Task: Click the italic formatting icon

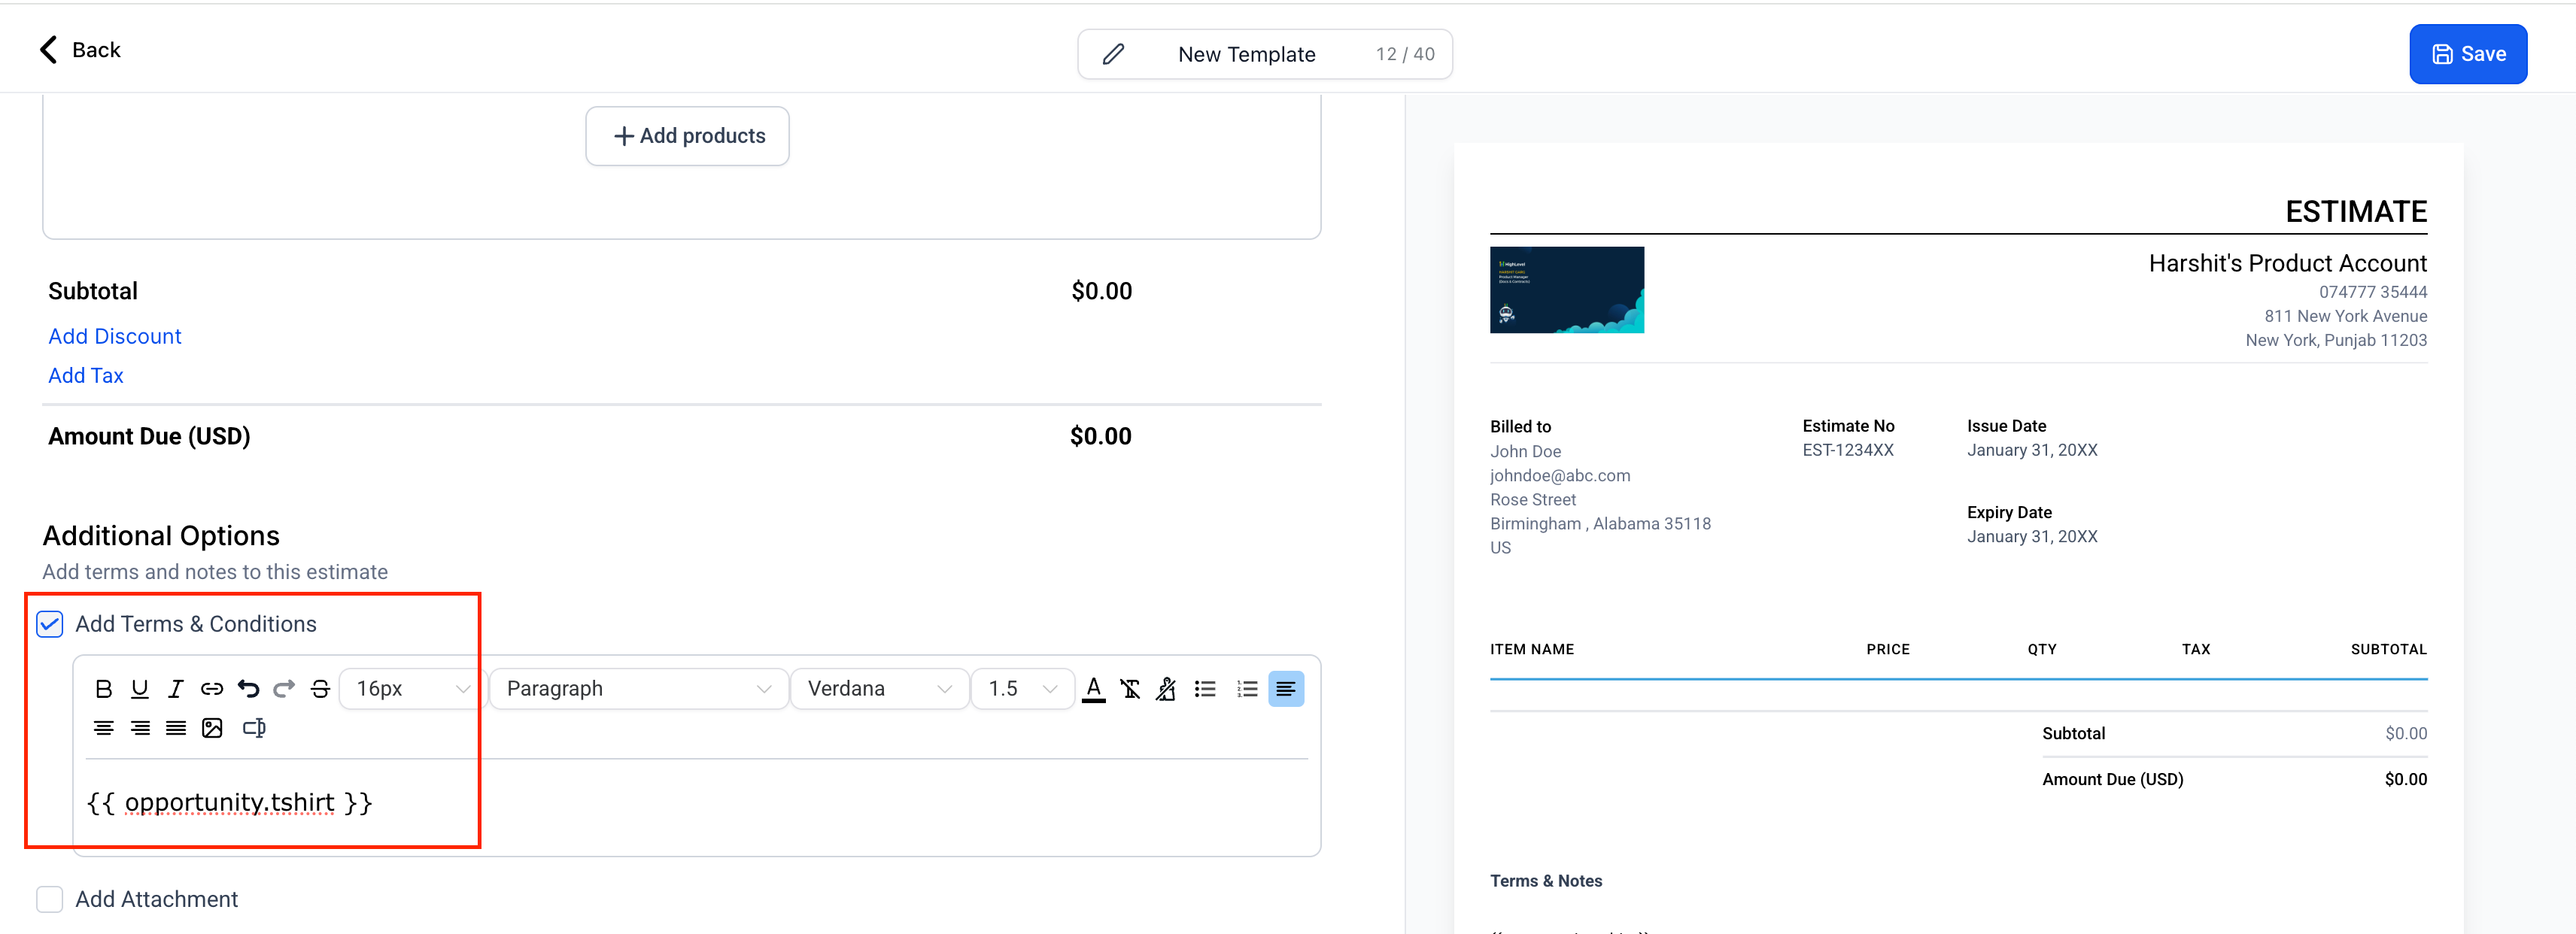Action: (x=176, y=688)
